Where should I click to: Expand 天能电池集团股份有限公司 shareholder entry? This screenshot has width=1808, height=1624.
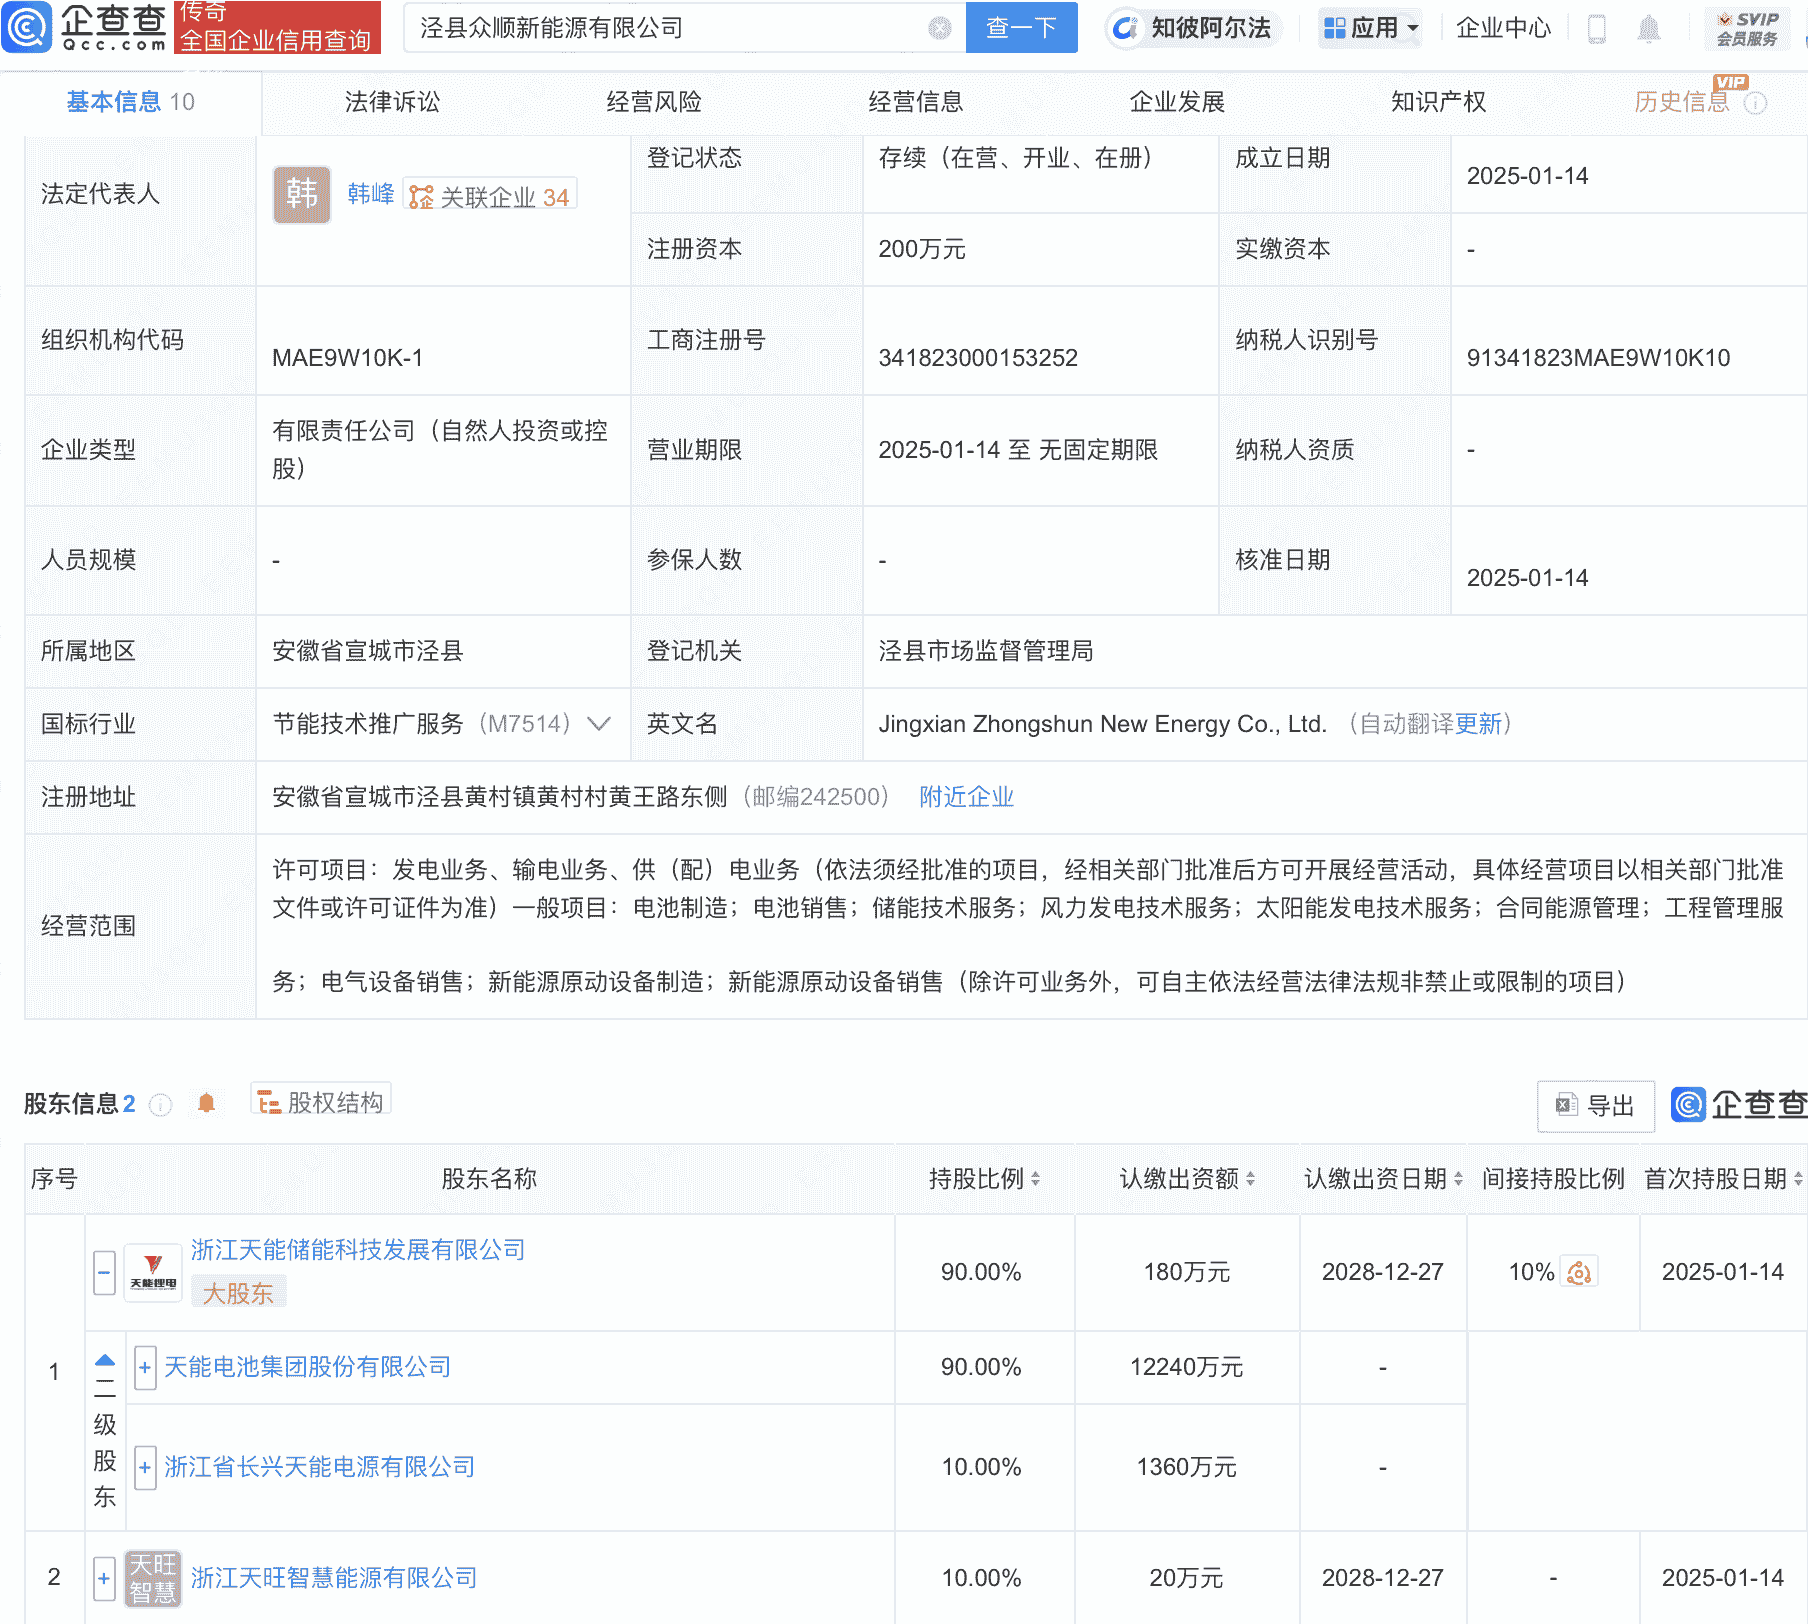click(144, 1368)
